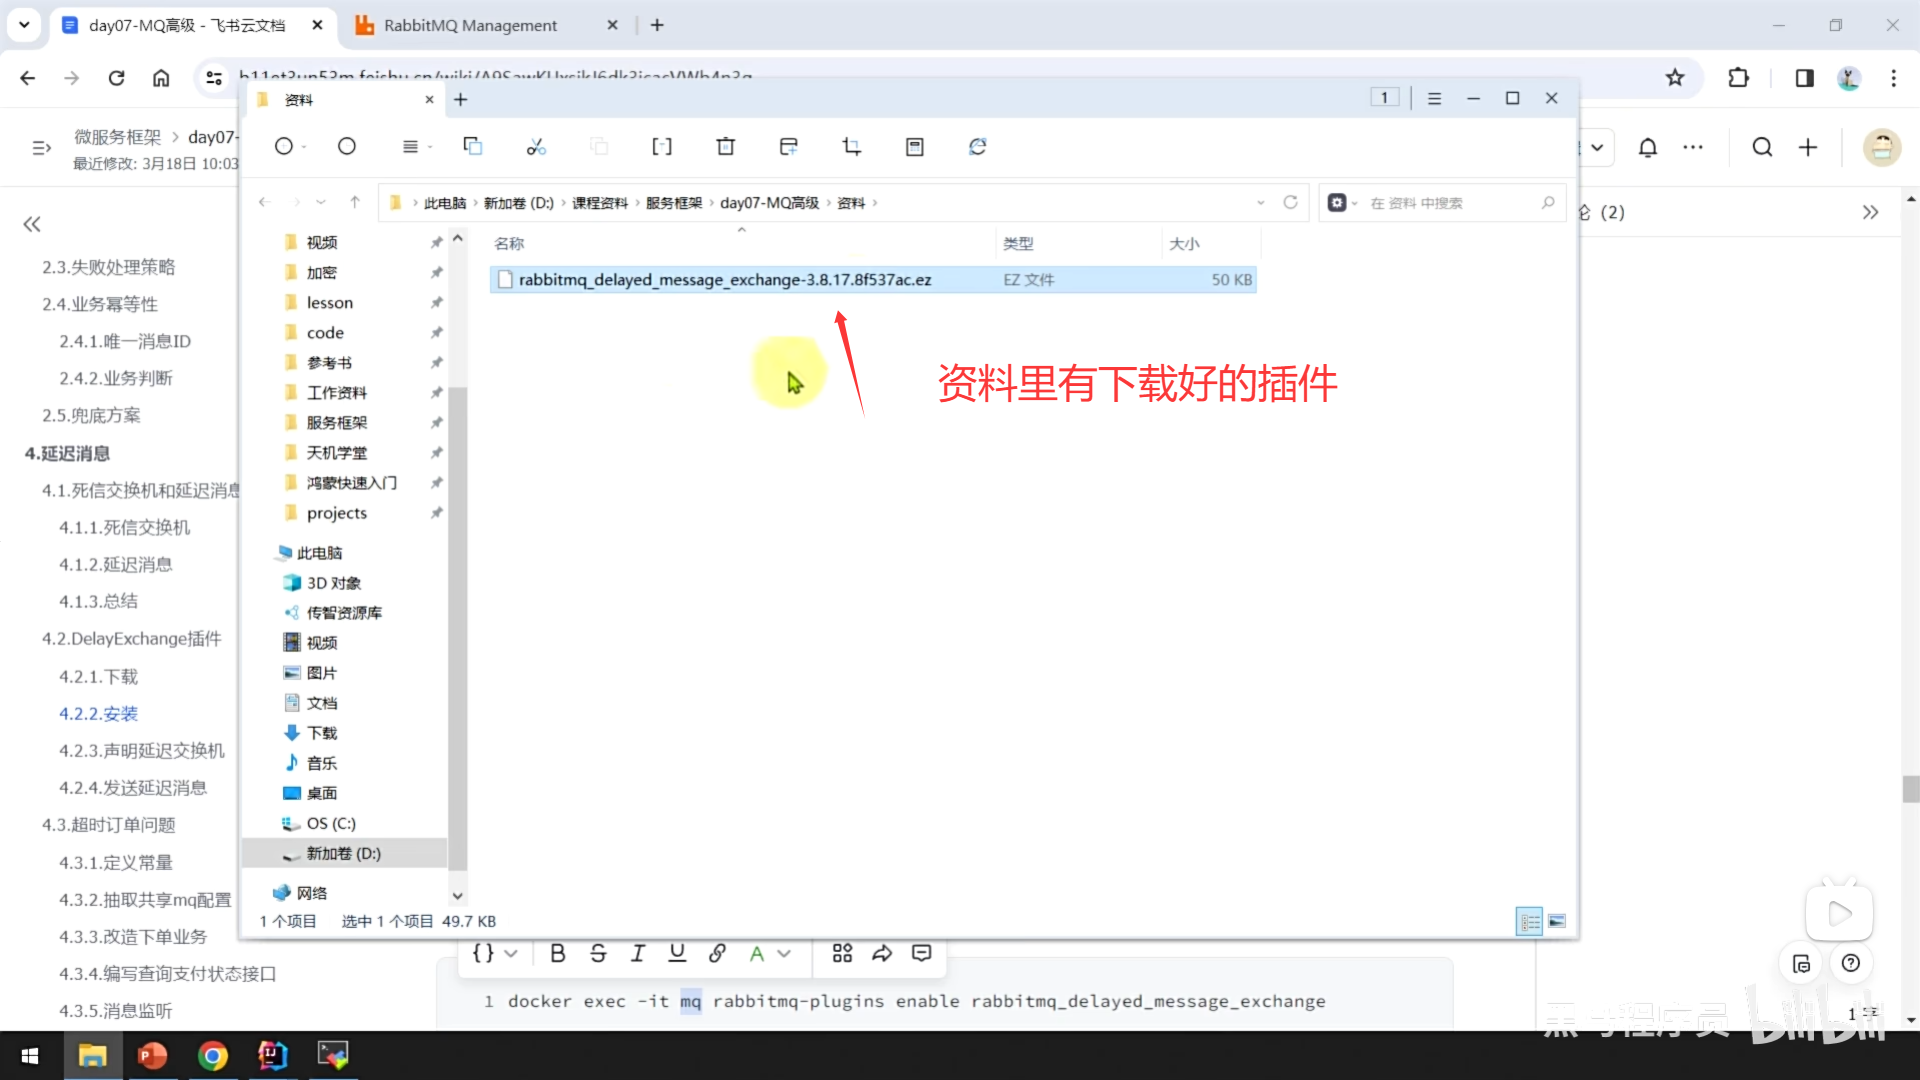This screenshot has height=1080, width=1920.
Task: Click the Delete trash icon
Action: [725, 147]
